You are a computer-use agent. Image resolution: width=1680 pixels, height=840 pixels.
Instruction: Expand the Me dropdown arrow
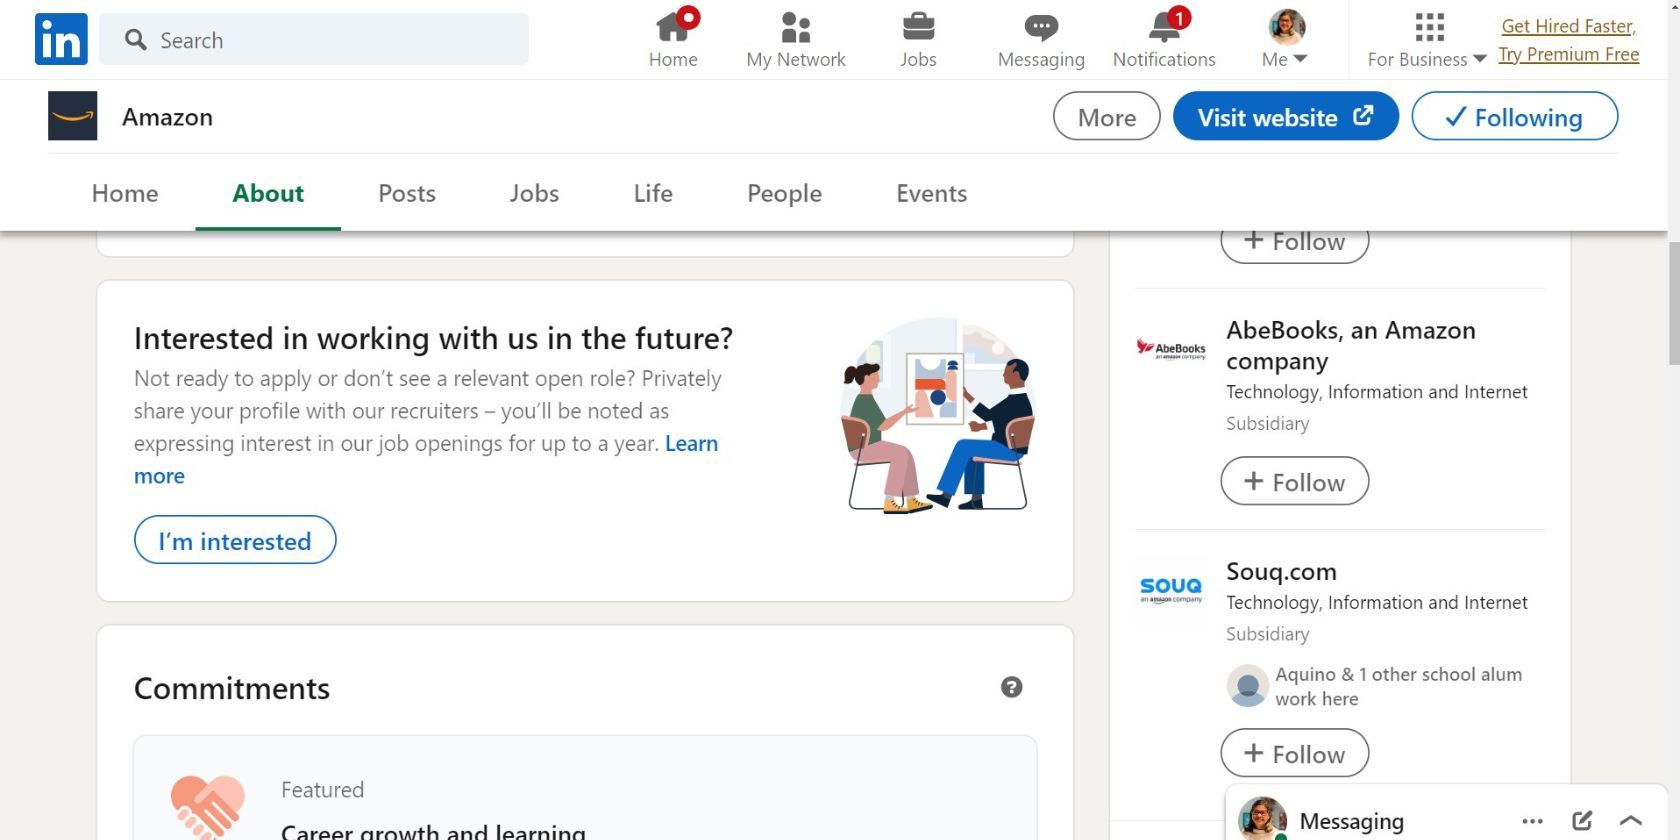tap(1300, 59)
